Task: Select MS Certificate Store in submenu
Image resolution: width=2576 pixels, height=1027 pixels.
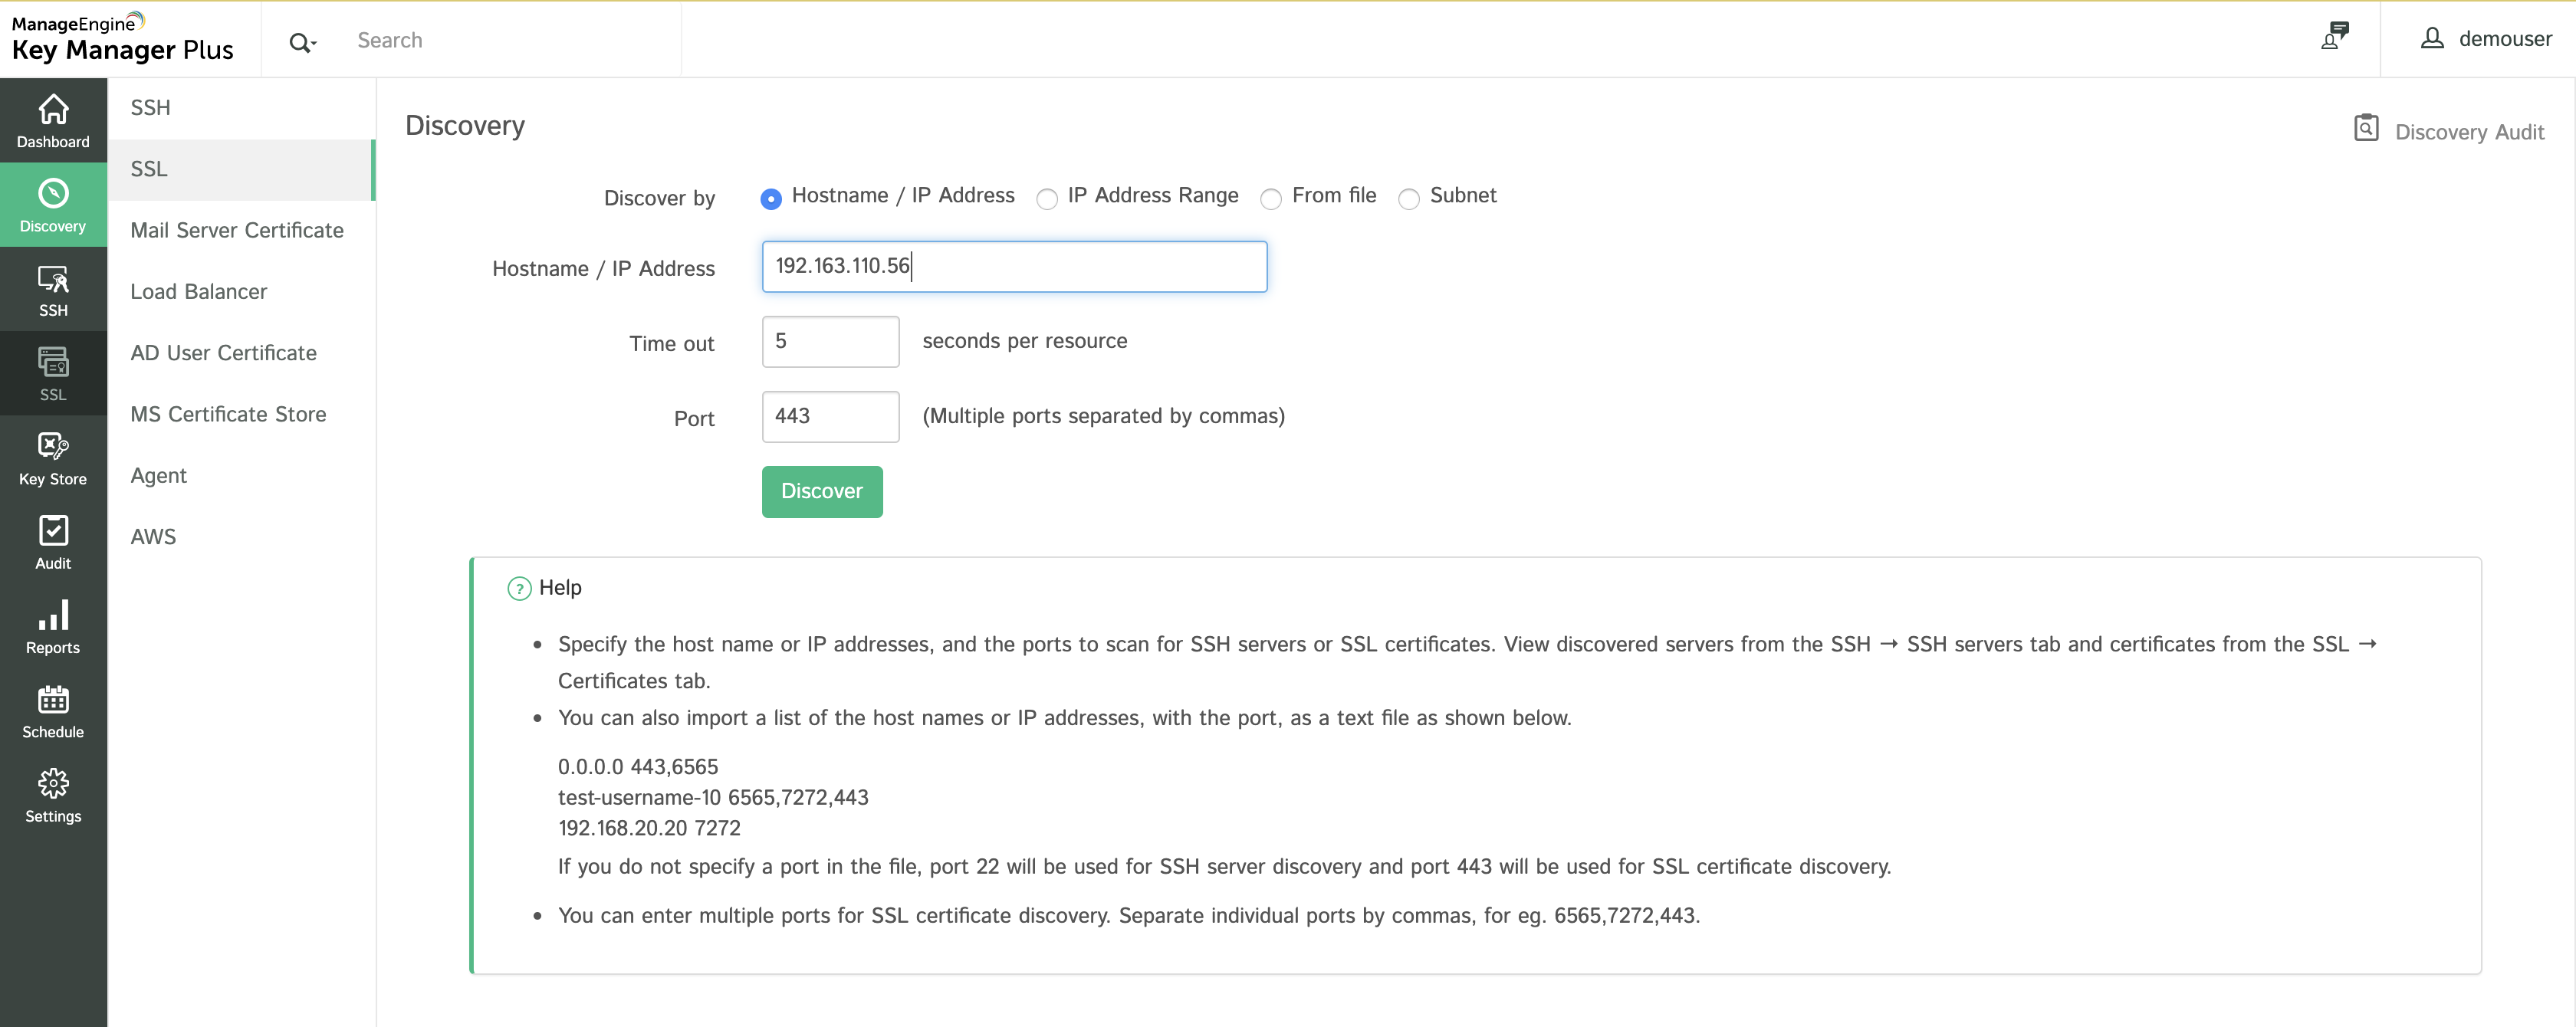Action: coord(228,414)
